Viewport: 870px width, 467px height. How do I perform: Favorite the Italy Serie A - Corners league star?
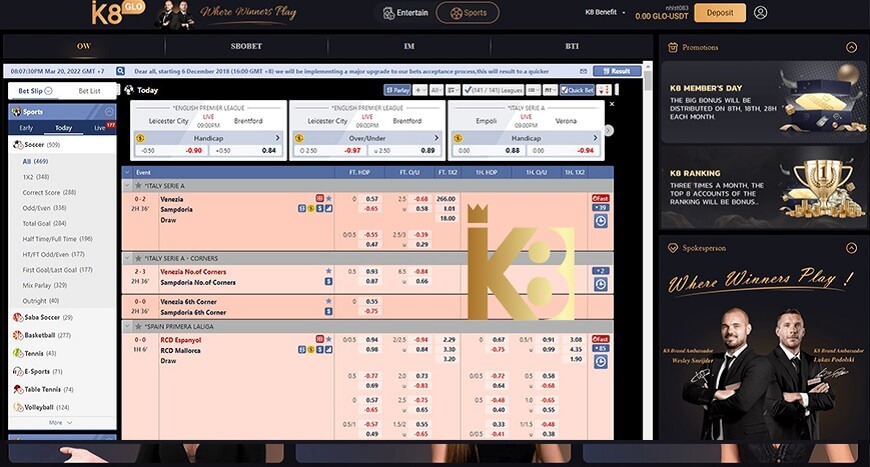(139, 258)
